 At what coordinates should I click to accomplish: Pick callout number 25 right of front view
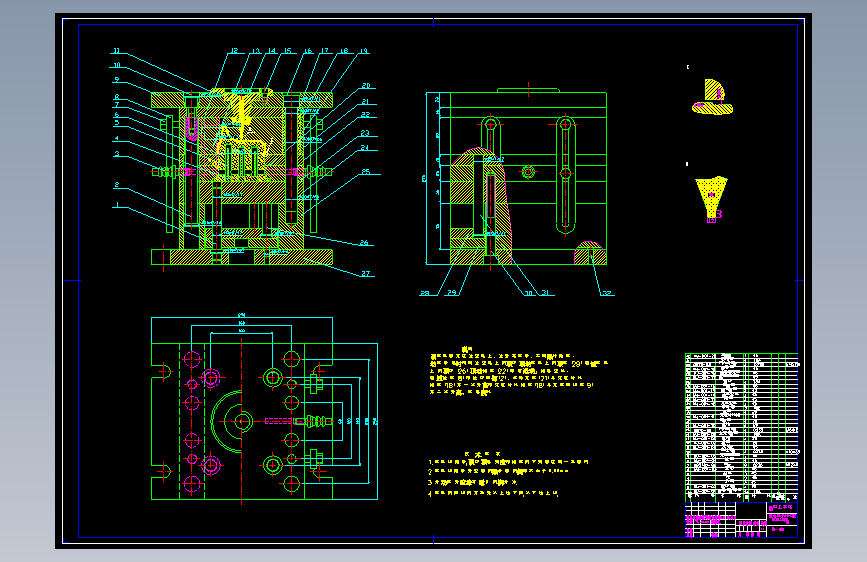click(x=365, y=172)
